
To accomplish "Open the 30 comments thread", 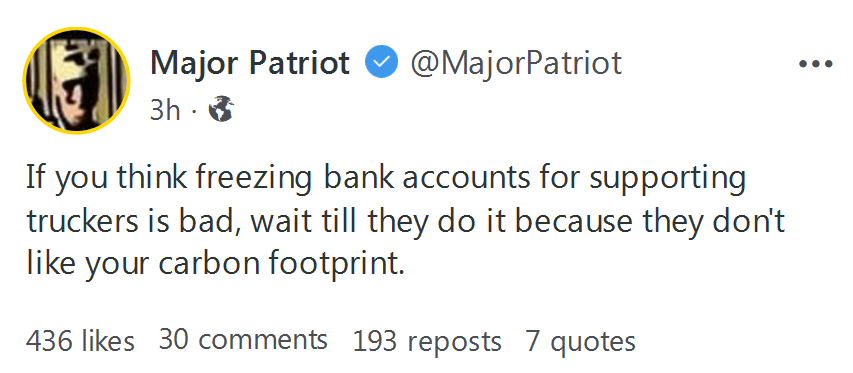I will 243,340.
